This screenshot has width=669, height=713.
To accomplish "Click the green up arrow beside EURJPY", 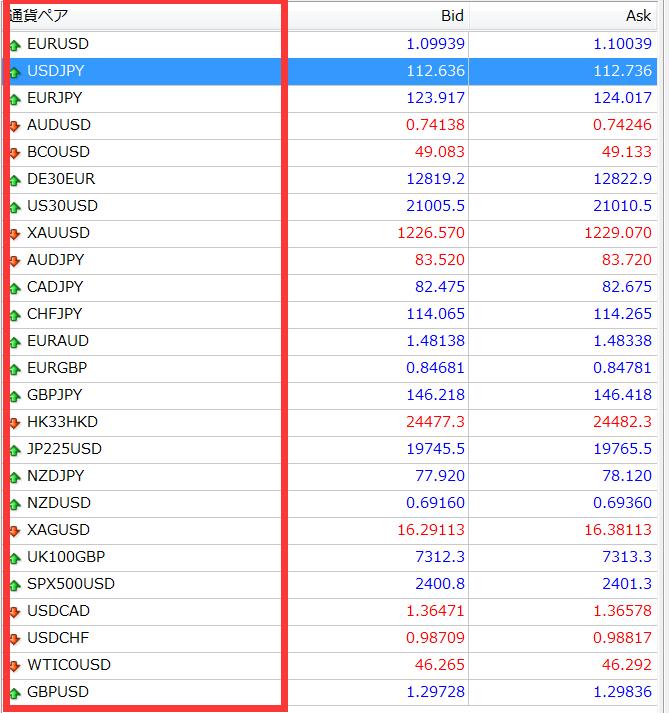I will (15, 99).
